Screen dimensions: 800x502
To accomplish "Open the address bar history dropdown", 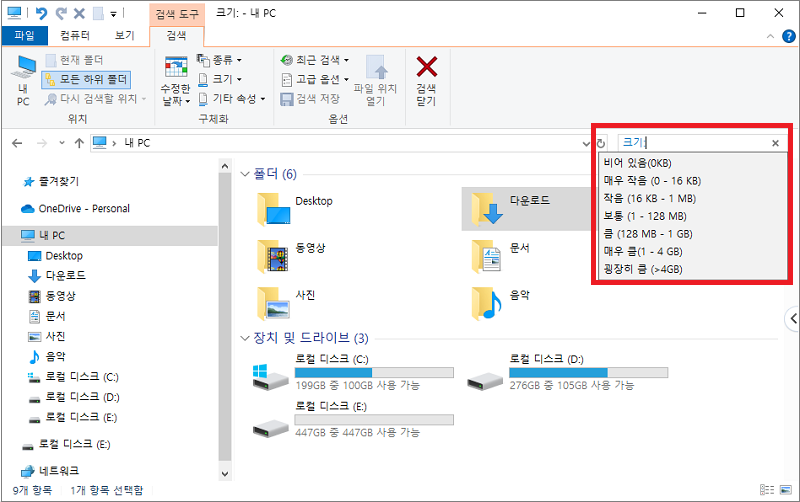I will coord(586,143).
